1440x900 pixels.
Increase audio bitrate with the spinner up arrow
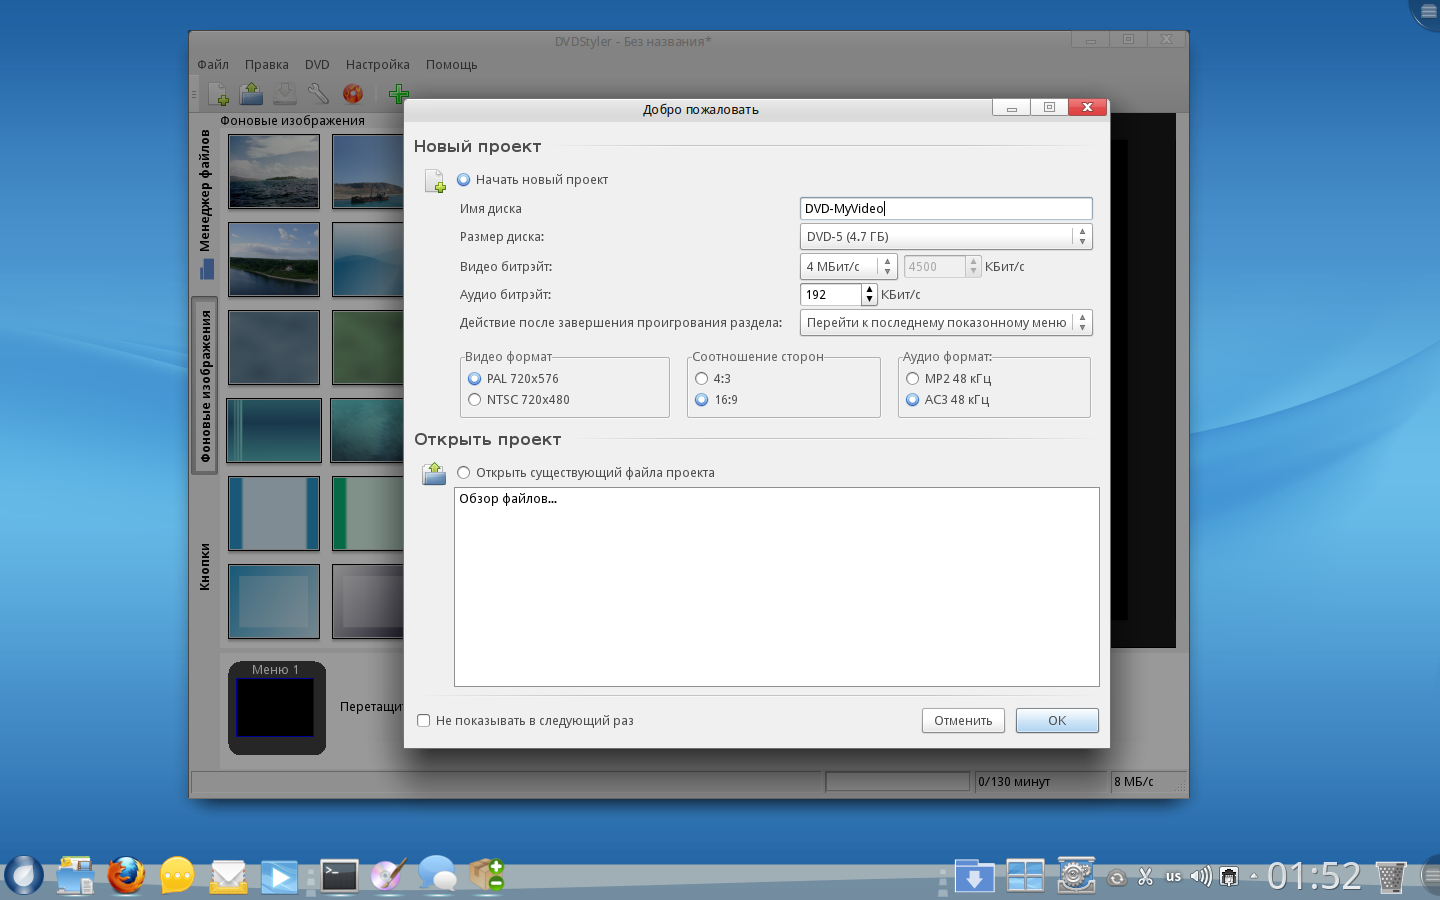tap(869, 290)
